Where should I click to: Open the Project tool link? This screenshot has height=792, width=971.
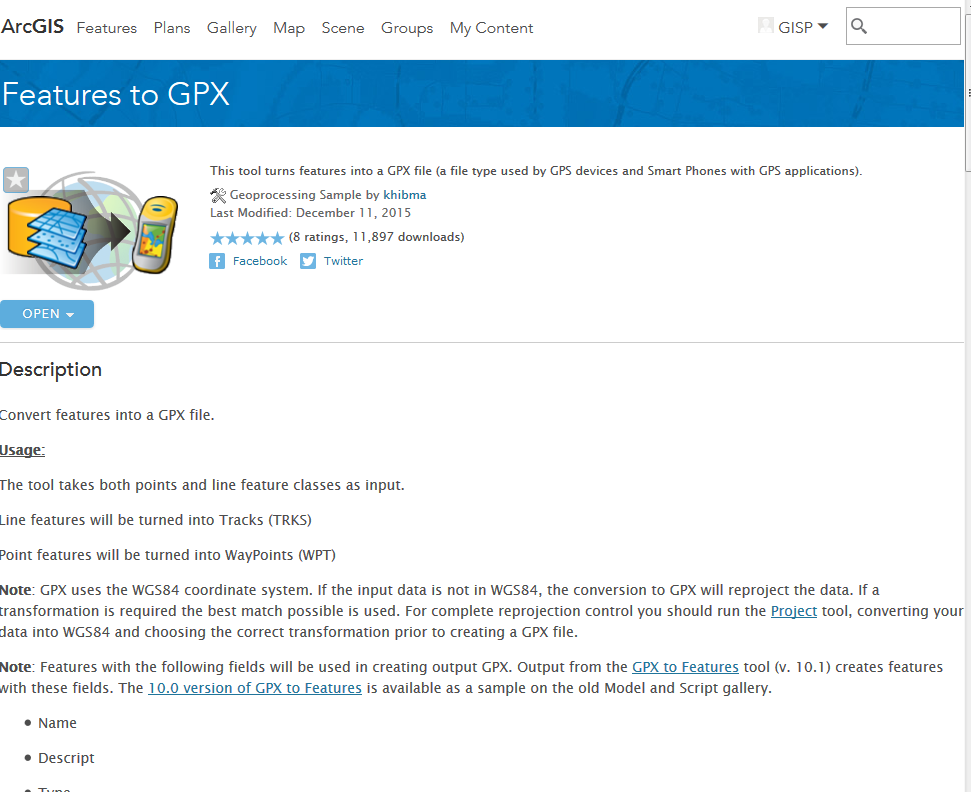[793, 611]
